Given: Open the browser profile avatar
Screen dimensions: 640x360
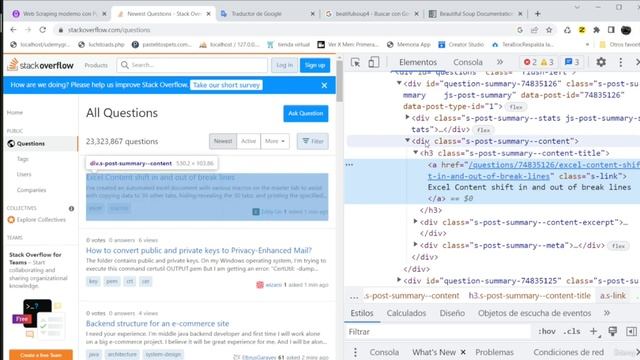Looking at the screenshot, I should click(626, 30).
